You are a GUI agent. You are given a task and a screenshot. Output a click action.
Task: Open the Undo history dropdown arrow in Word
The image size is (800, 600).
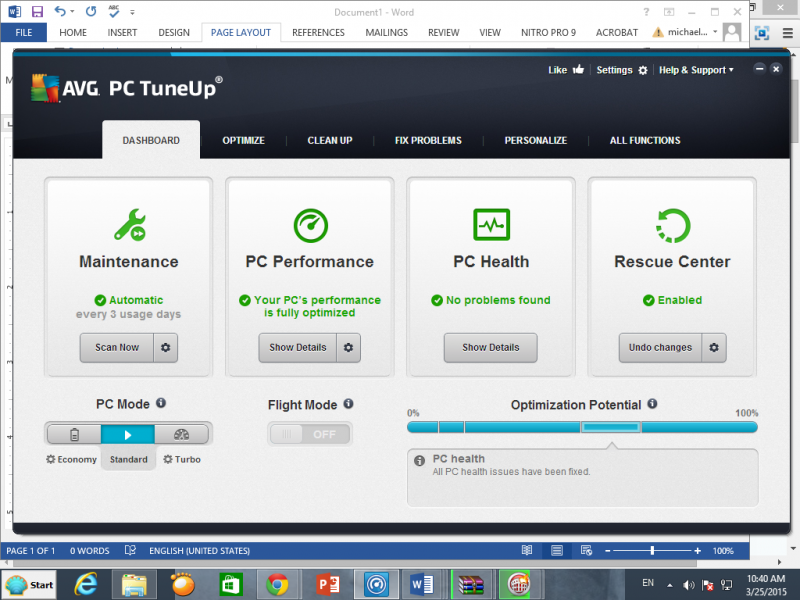pos(72,11)
